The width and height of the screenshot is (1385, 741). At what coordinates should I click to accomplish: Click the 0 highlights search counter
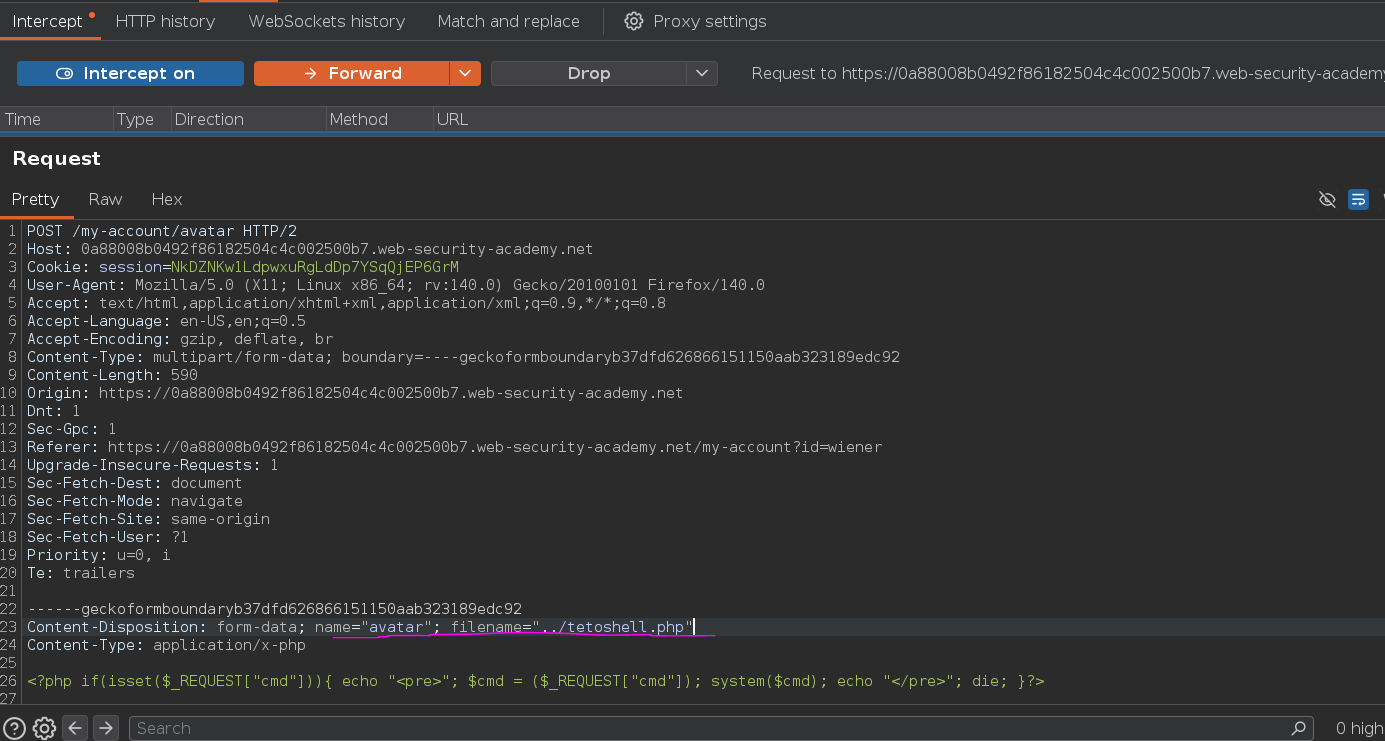click(x=1359, y=728)
